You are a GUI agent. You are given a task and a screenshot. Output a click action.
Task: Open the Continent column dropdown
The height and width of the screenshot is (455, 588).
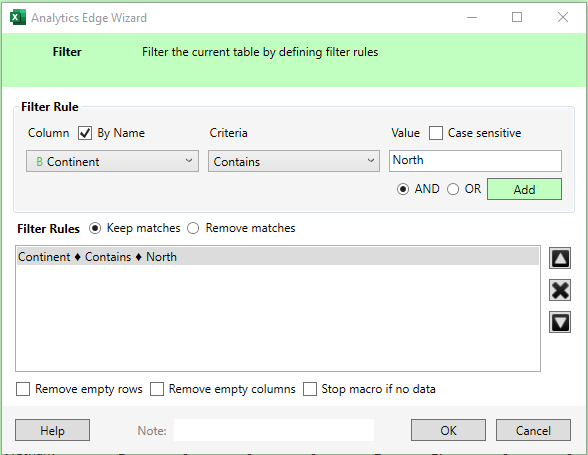112,161
